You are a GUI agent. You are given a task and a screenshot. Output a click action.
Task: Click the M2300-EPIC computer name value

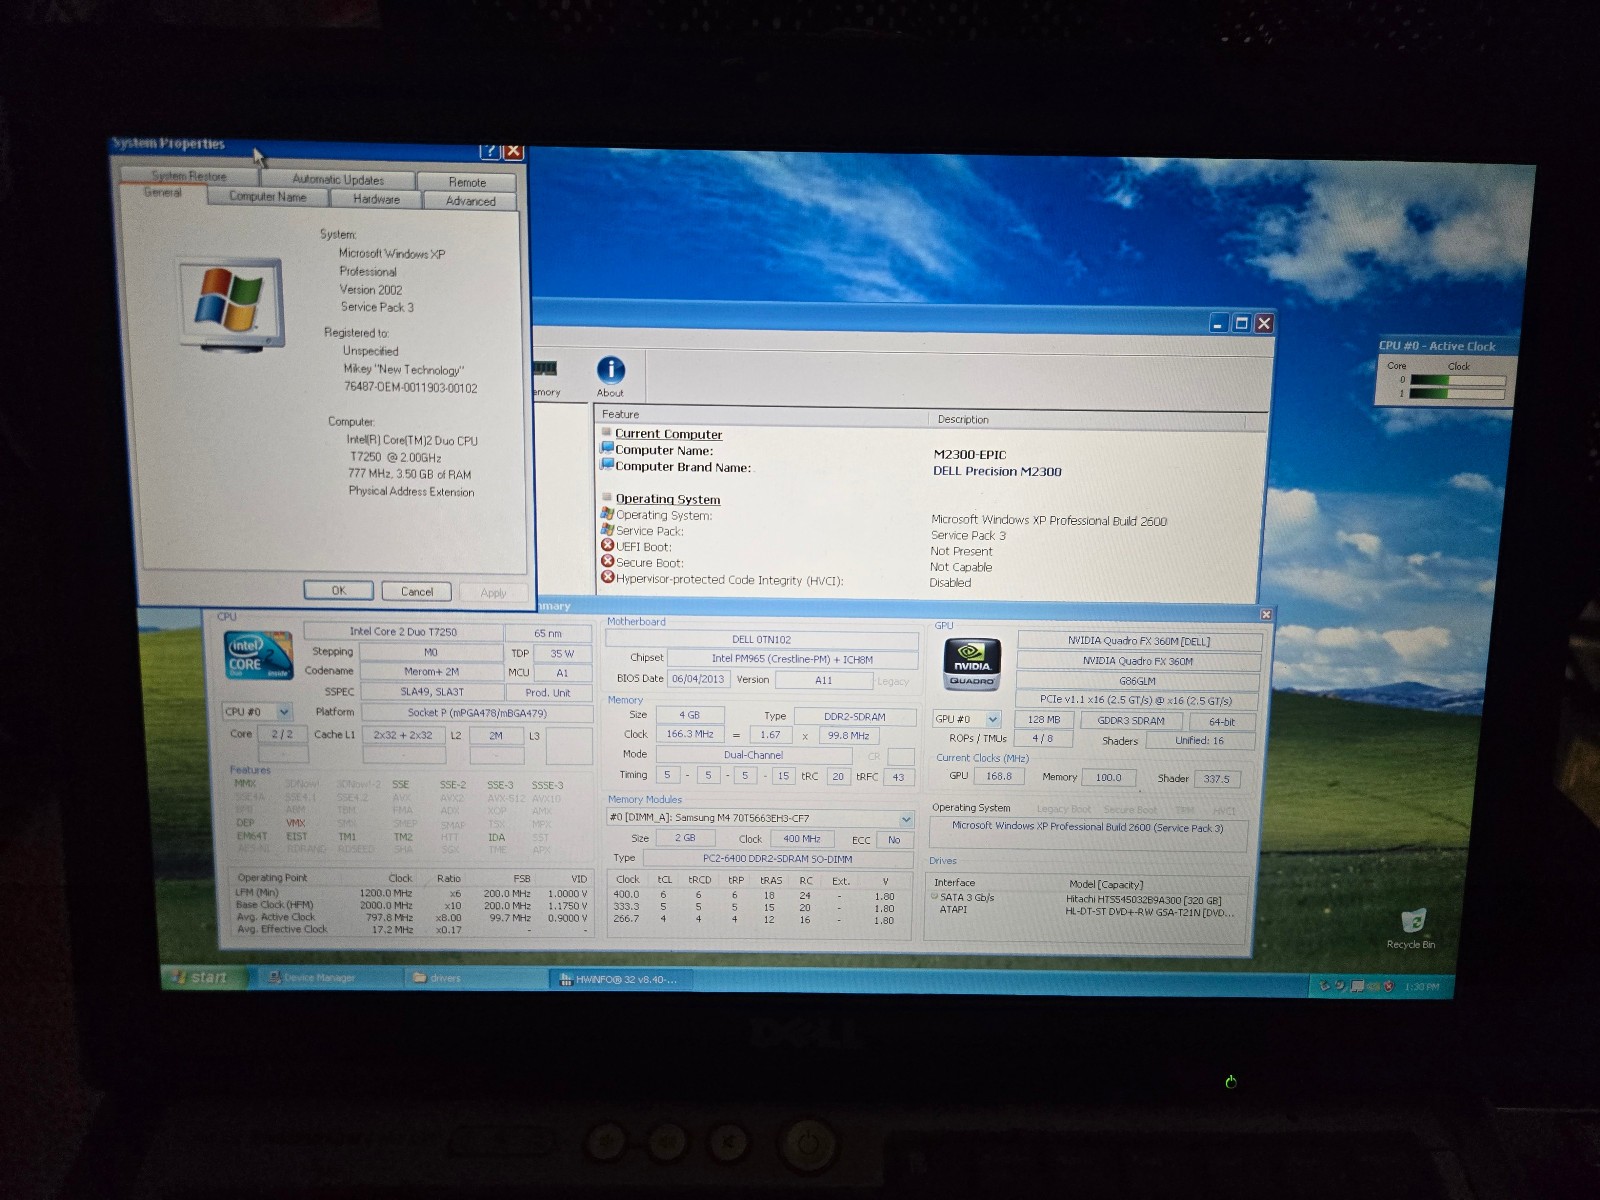click(x=970, y=454)
